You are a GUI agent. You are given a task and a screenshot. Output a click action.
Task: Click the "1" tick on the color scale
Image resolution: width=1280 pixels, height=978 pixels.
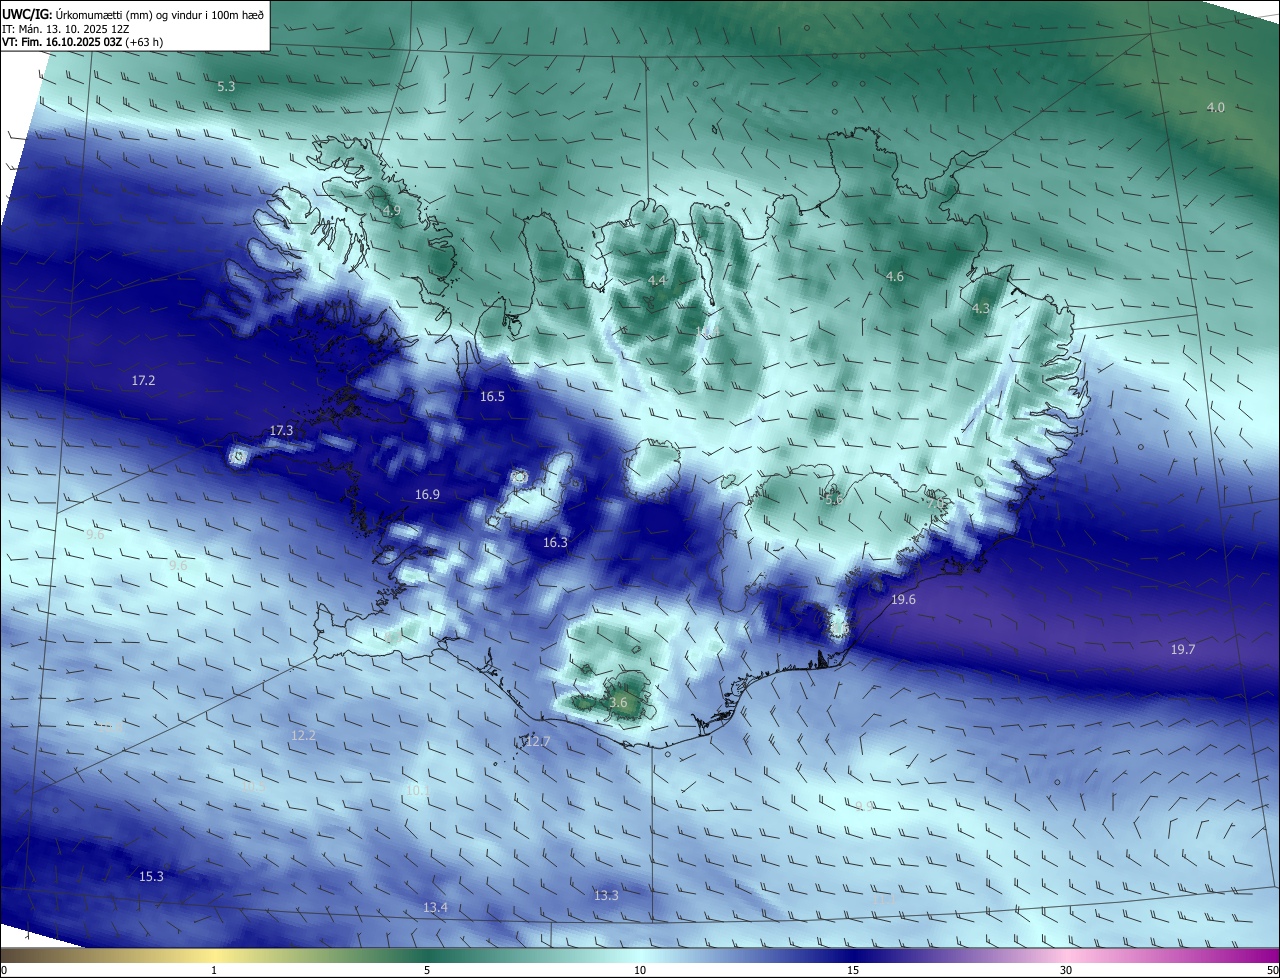(x=214, y=970)
